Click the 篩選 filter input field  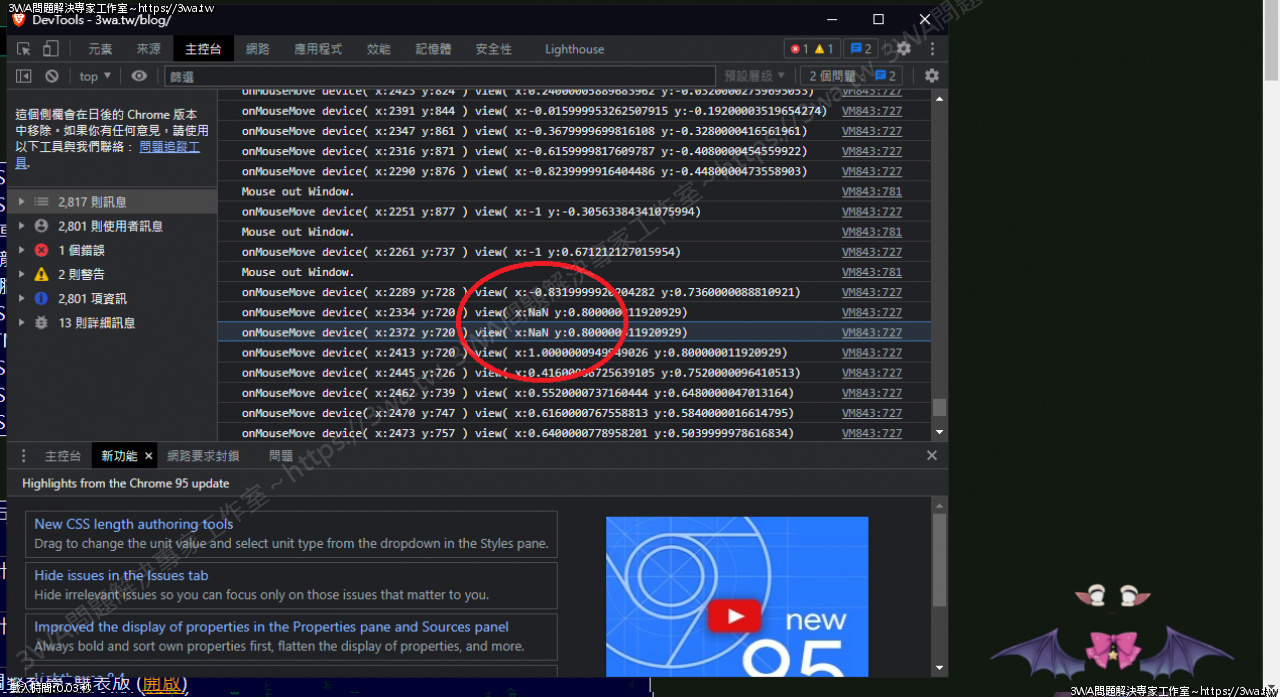pos(440,76)
